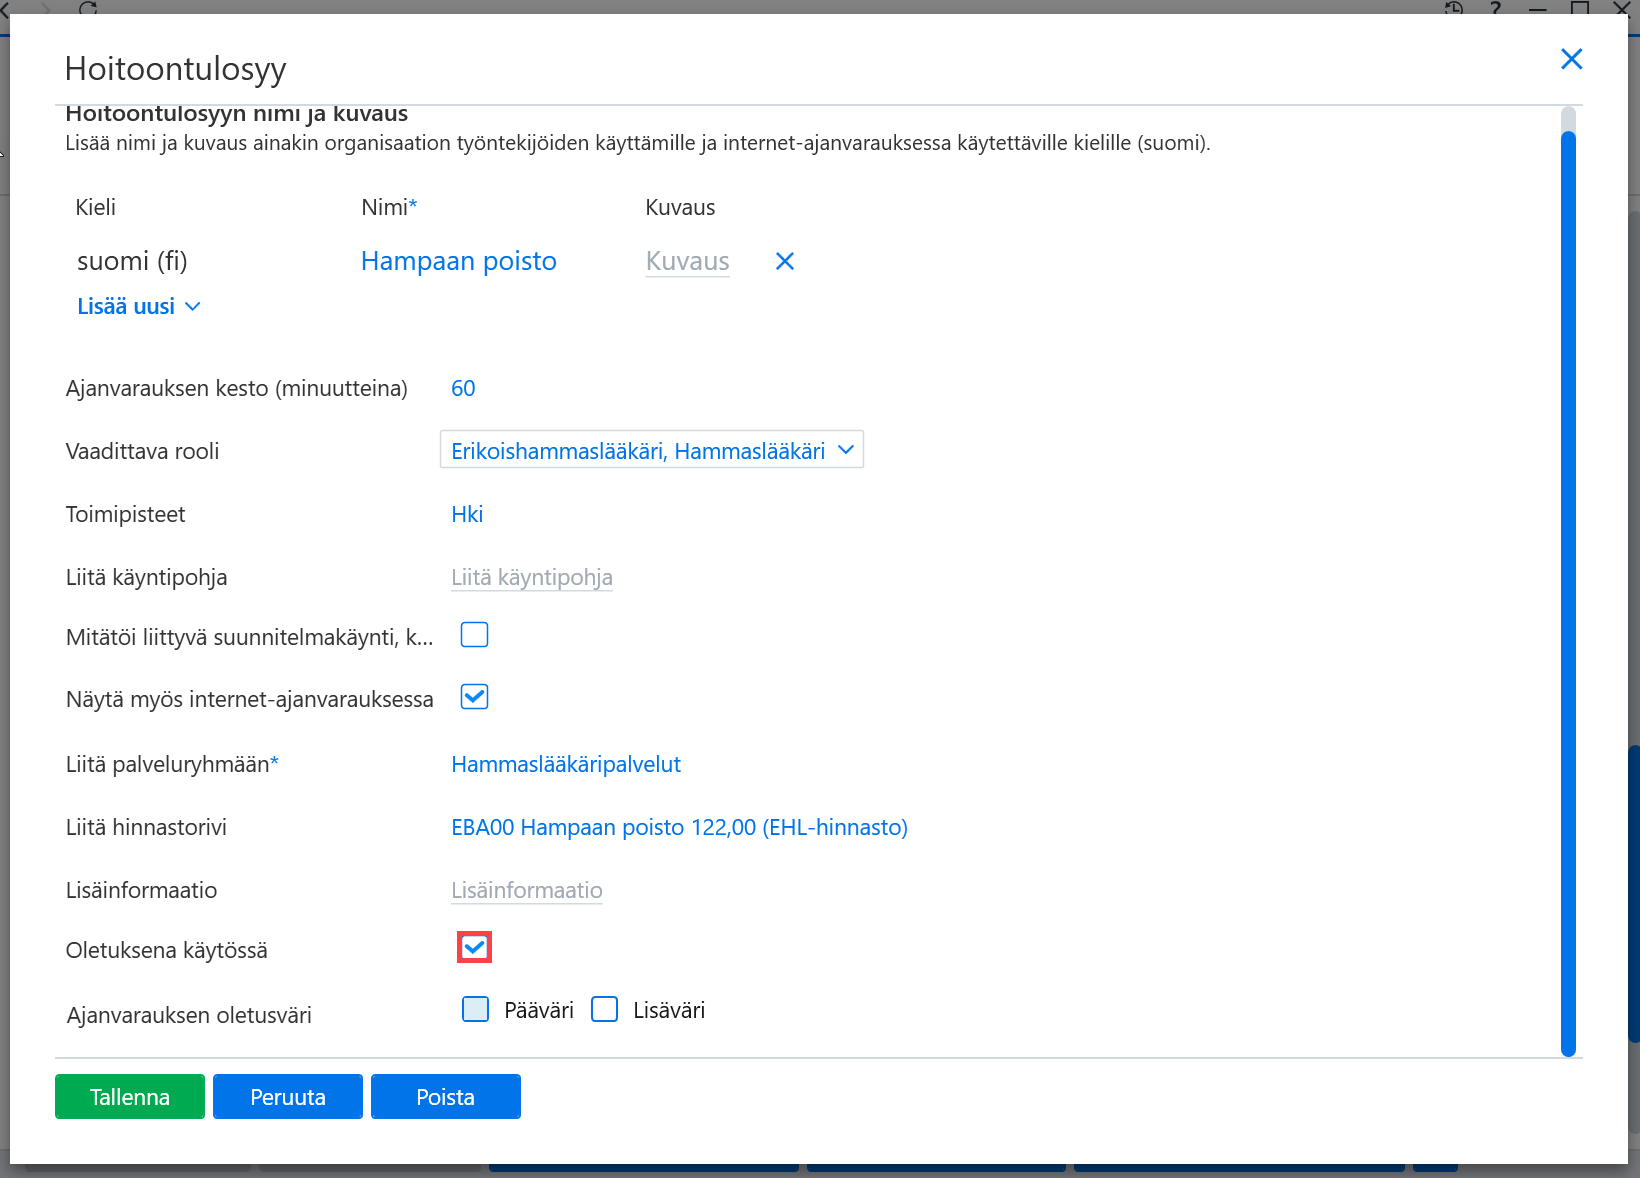This screenshot has height=1178, width=1640.
Task: Enable Mitätöi liittyvä suunnitelmakäynti checkbox
Action: 474,635
